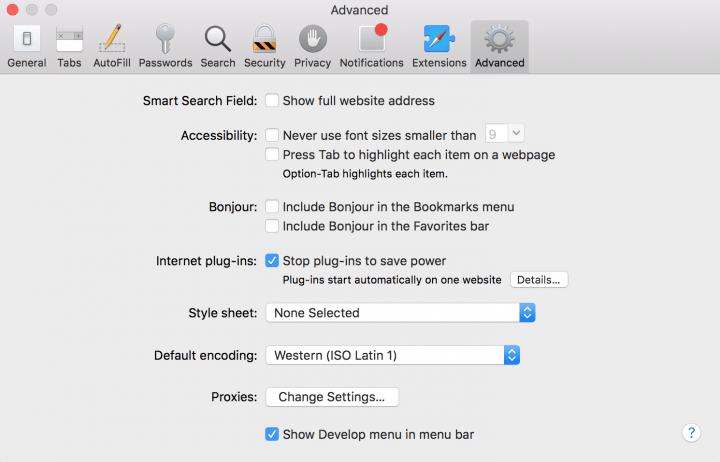Viewport: 720px width, 462px height.
Task: Open the Style sheet dropdown
Action: 400,313
